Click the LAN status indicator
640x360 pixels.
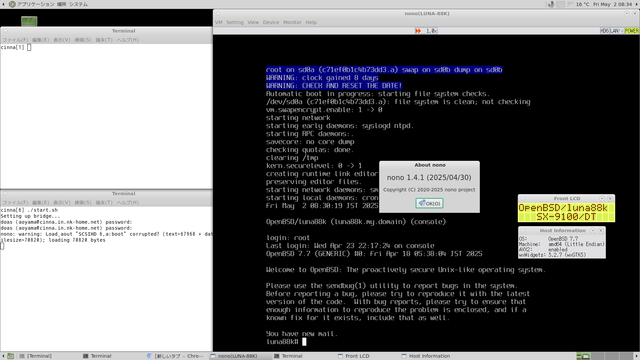[x=616, y=31]
